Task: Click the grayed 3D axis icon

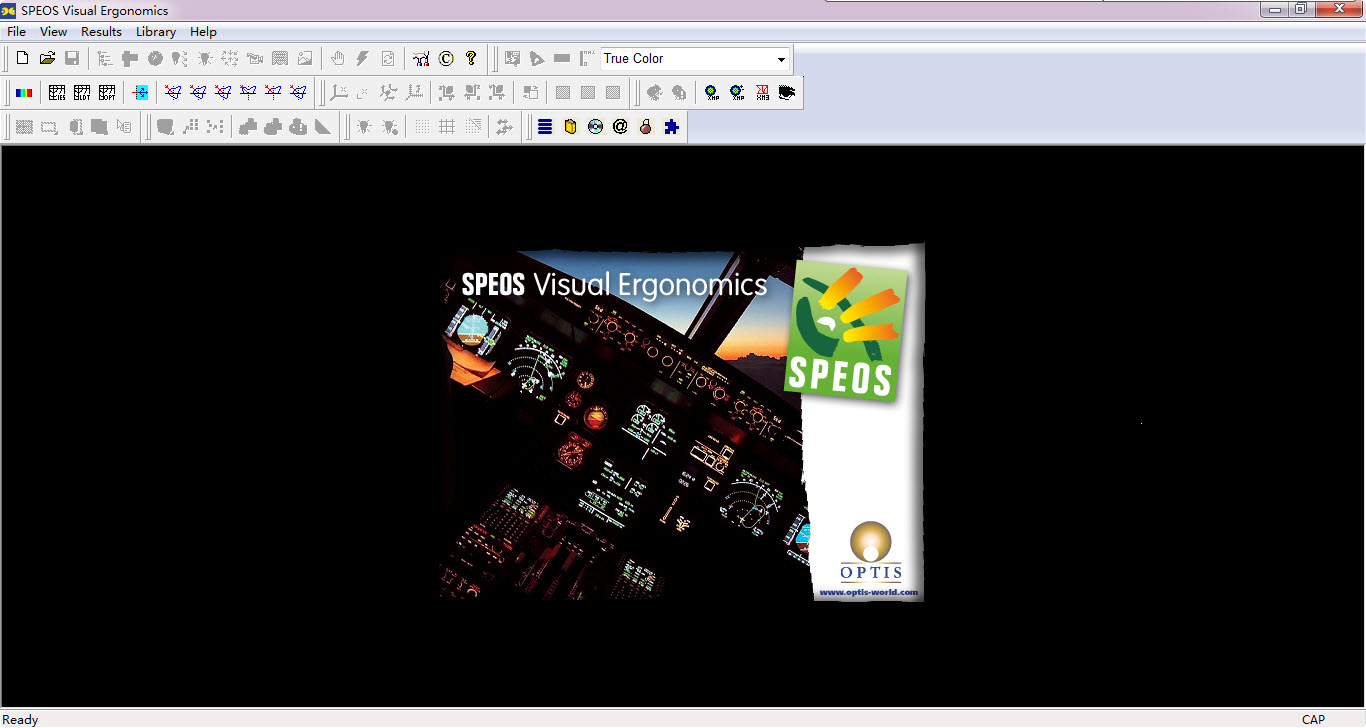Action: (x=339, y=93)
